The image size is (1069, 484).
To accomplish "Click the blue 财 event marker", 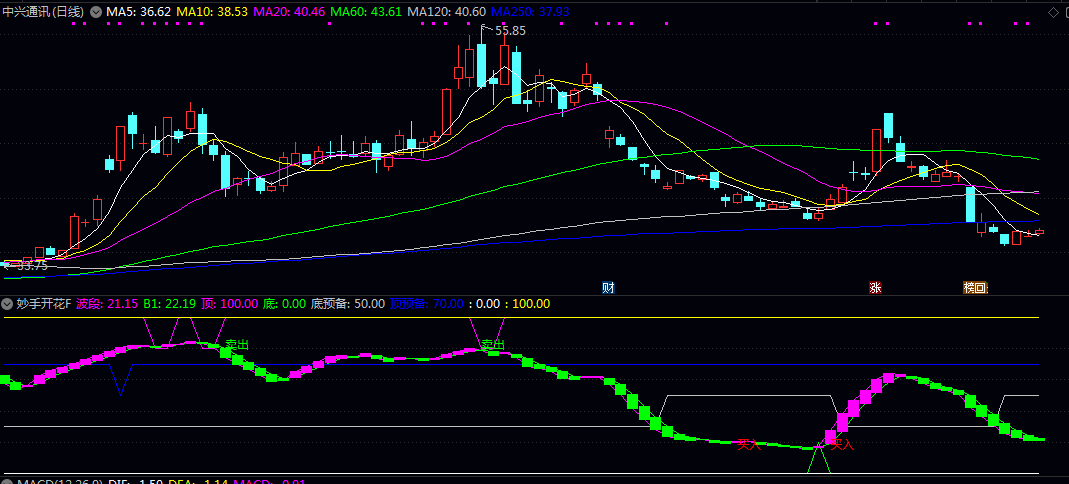I will pyautogui.click(x=607, y=287).
